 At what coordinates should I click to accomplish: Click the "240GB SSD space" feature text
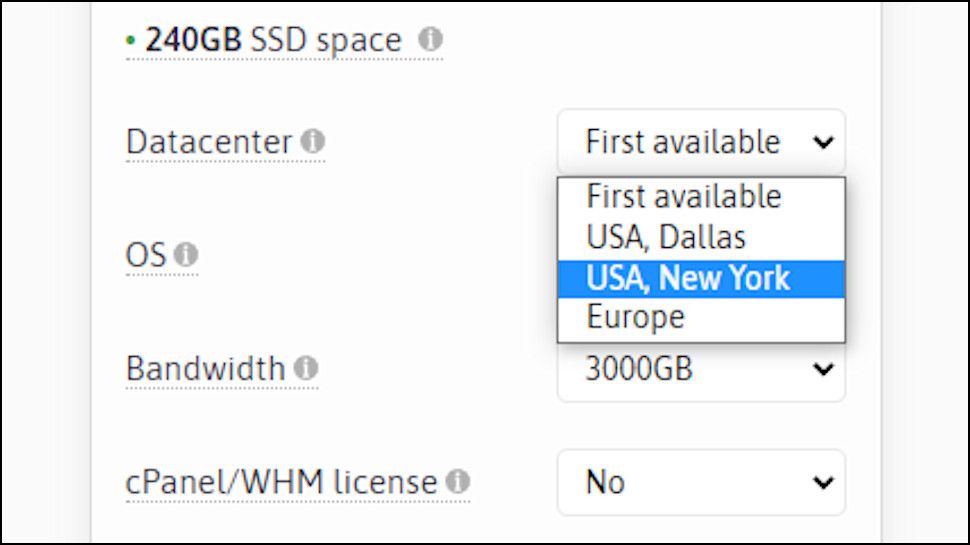[273, 40]
